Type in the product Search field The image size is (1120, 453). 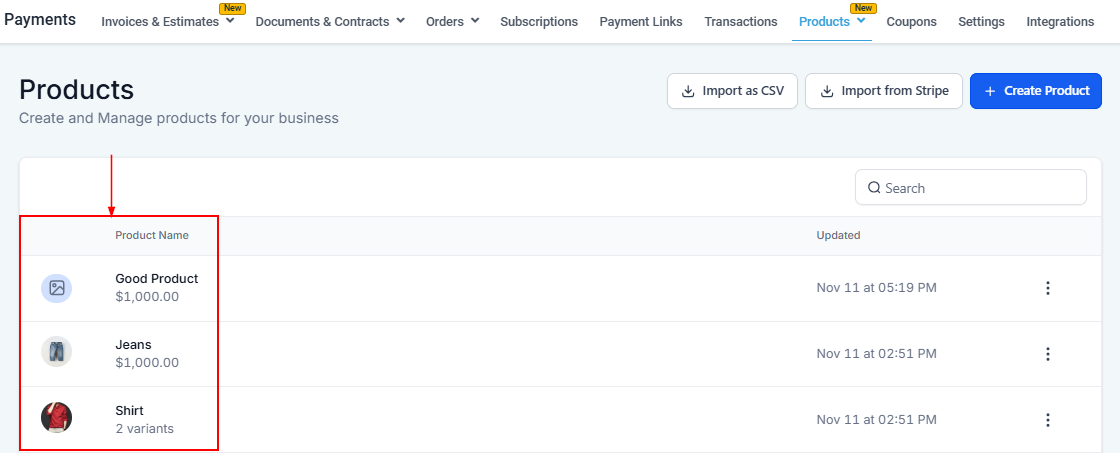[980, 188]
